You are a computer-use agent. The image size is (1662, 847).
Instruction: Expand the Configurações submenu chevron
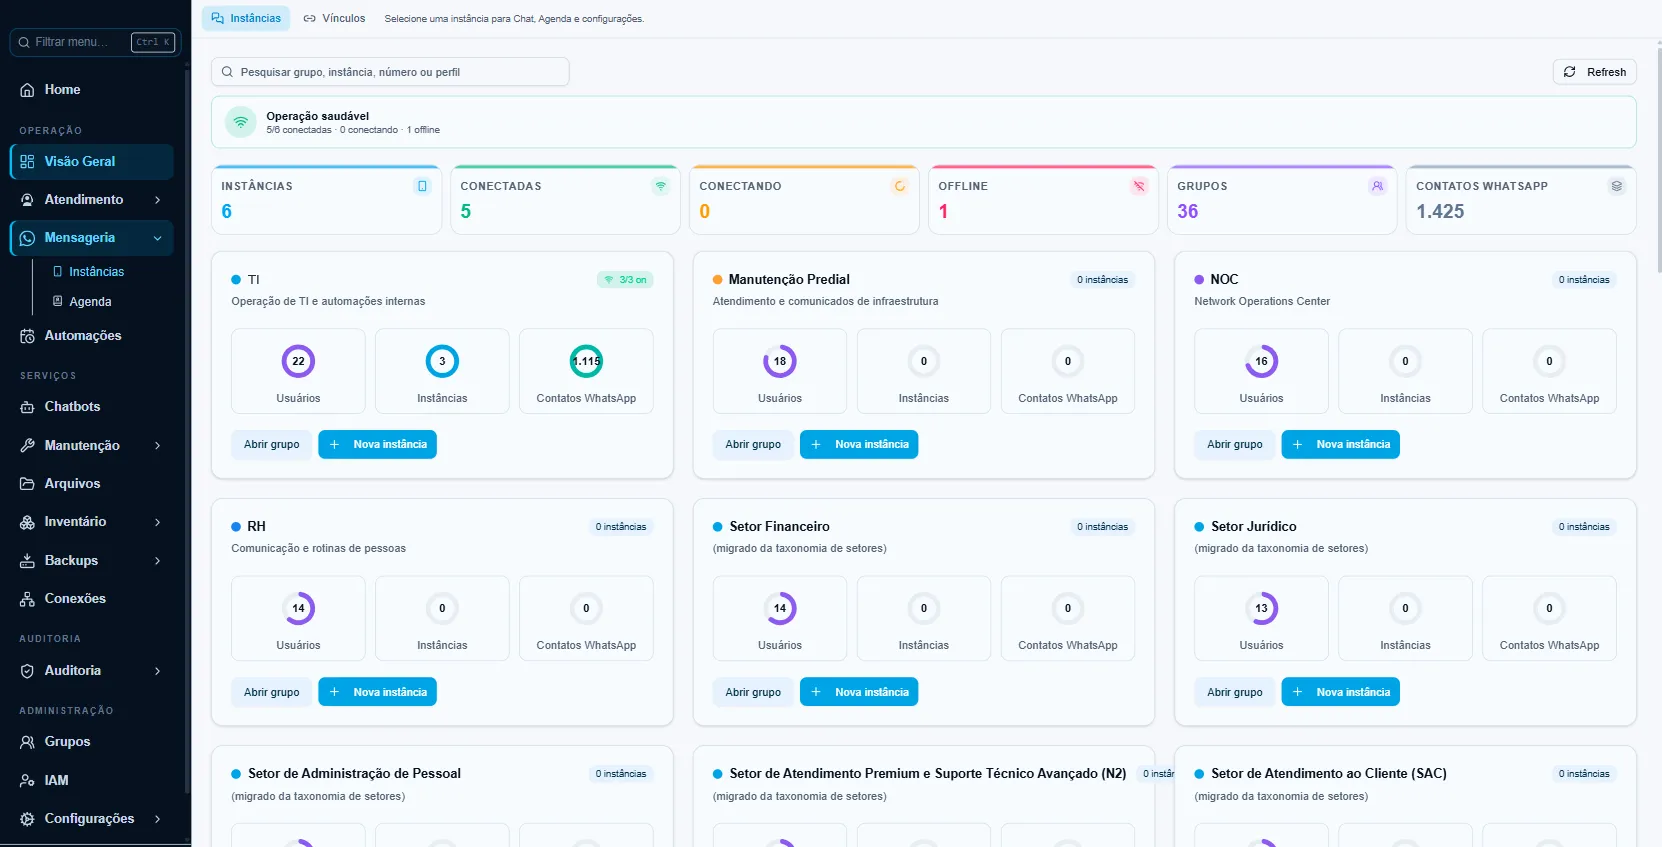tap(158, 819)
